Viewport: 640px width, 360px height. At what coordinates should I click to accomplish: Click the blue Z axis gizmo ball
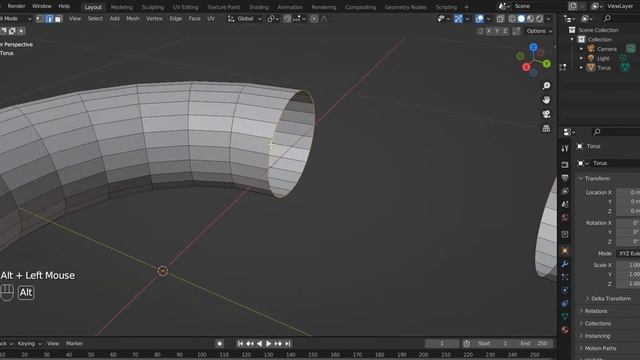click(533, 47)
